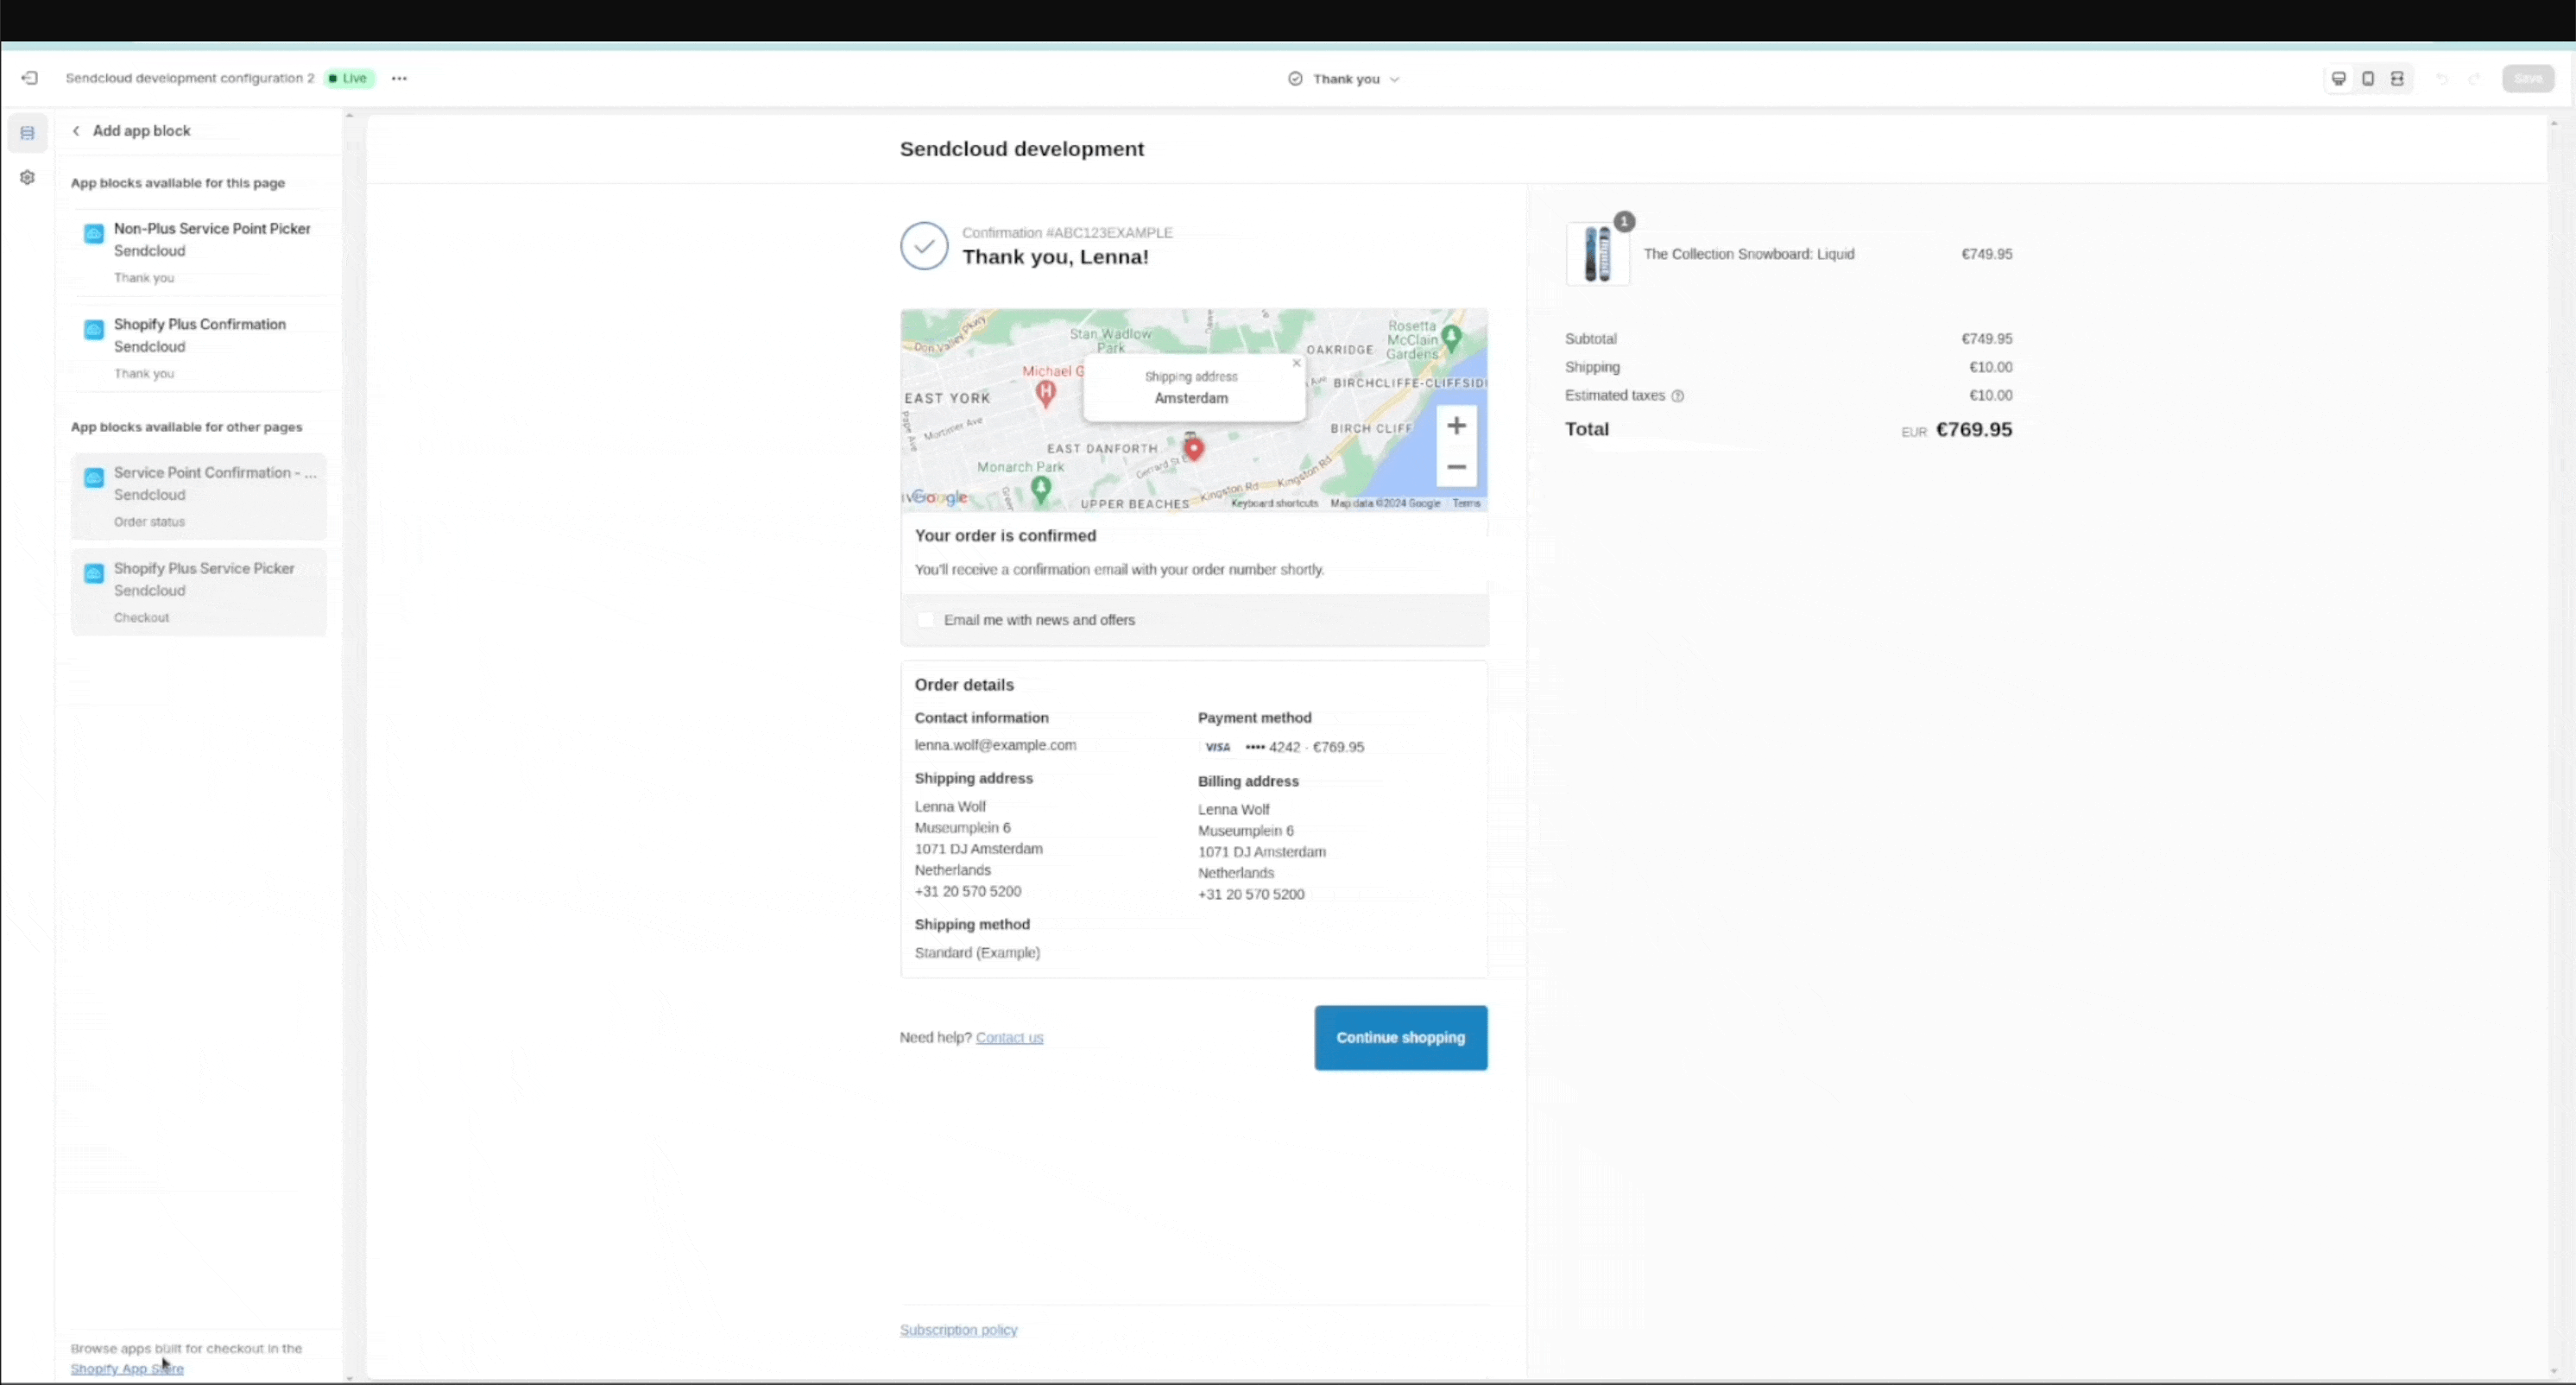2576x1385 pixels.
Task: Select Shopify Plus Service Picker block
Action: point(198,592)
